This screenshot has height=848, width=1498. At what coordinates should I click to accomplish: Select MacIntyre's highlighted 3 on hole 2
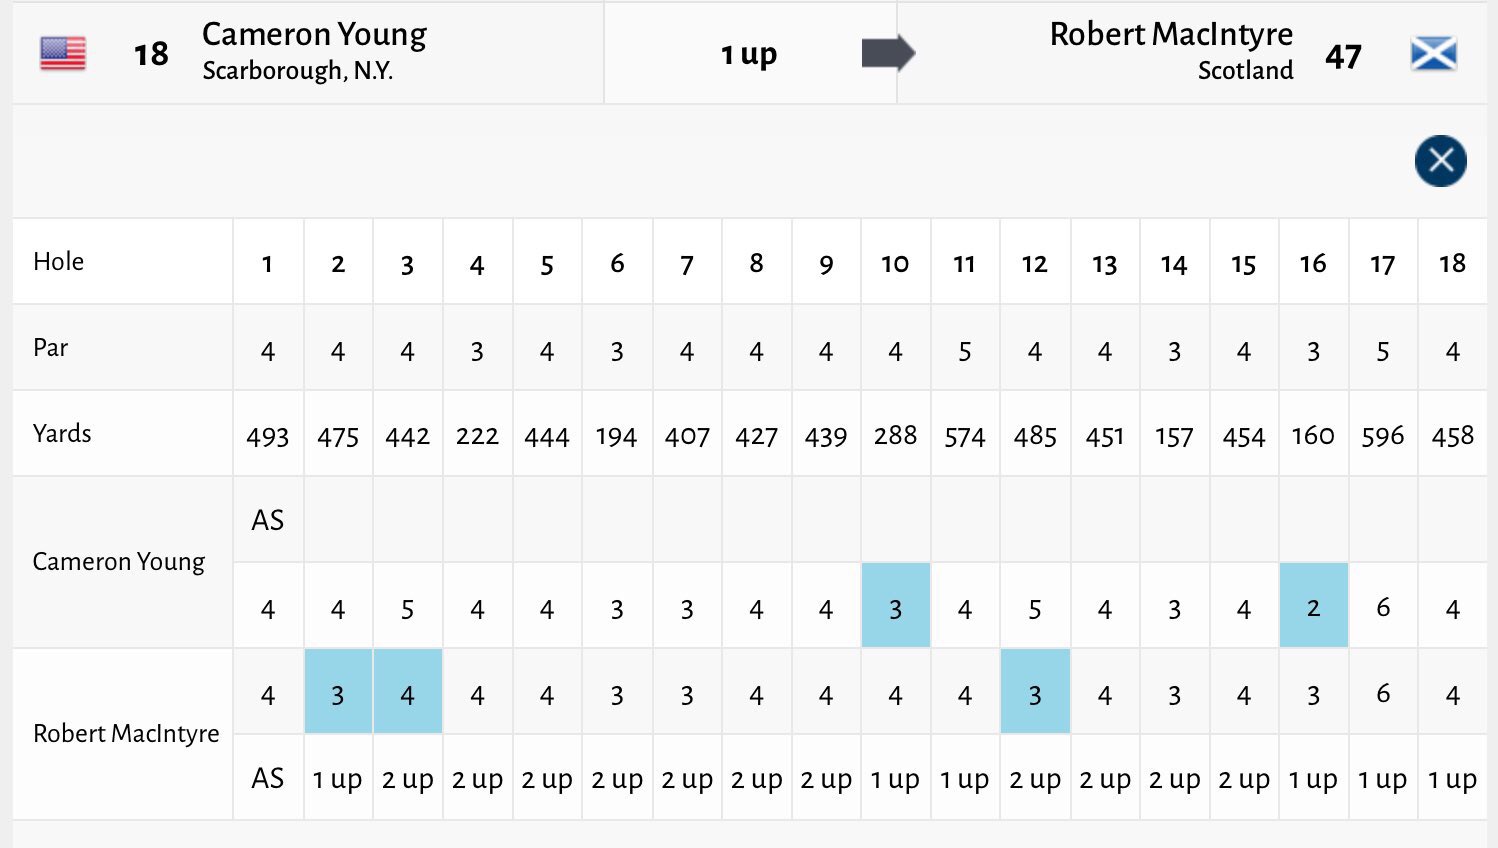click(338, 692)
